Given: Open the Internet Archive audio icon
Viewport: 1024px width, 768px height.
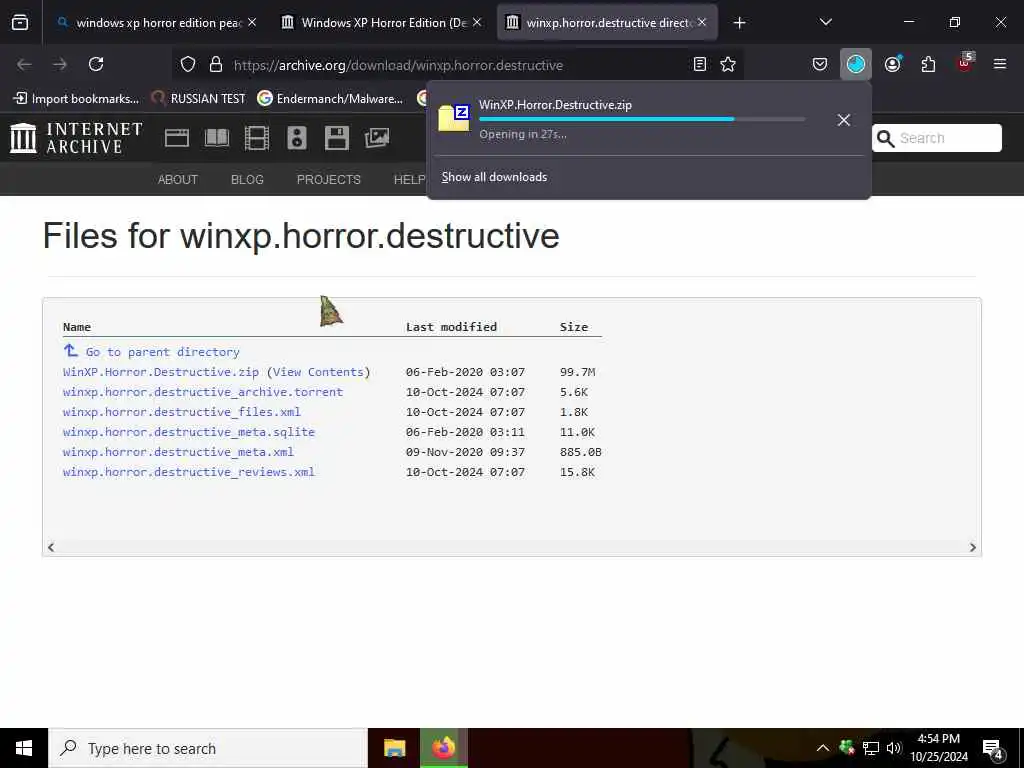Looking at the screenshot, I should click(296, 138).
